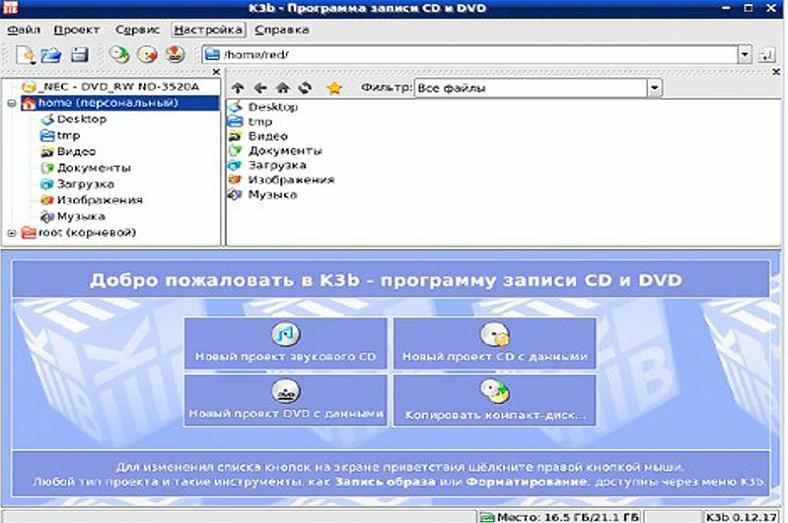The height and width of the screenshot is (523, 788).
Task: Select root (корневой) in the tree
Action: (x=87, y=233)
